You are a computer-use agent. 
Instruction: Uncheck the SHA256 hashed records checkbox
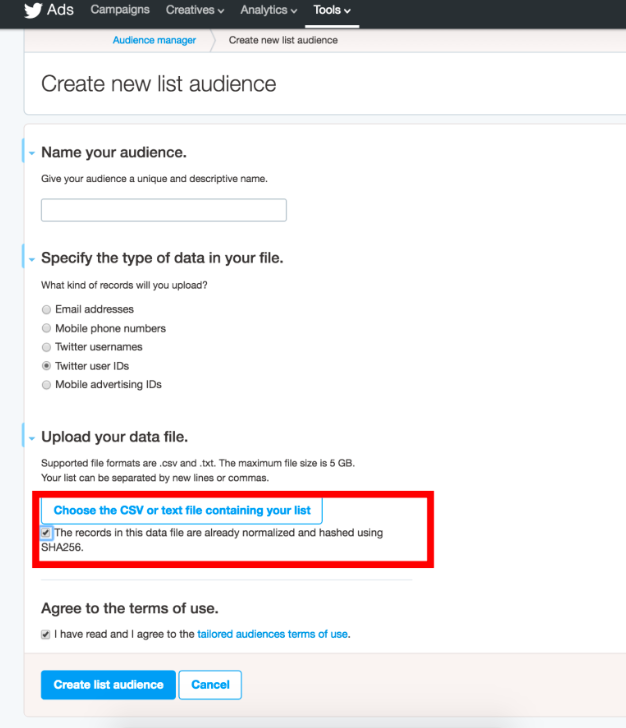point(46,533)
